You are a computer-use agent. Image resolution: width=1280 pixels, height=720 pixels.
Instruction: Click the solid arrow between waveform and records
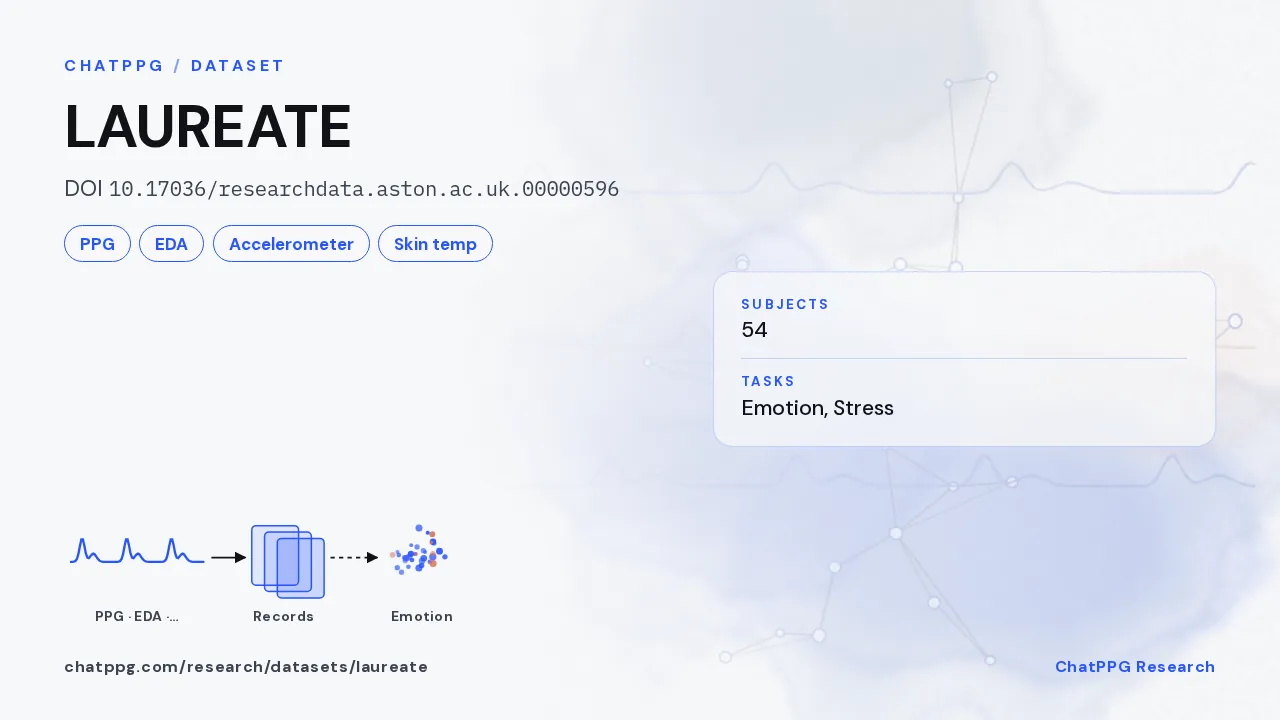coord(229,558)
